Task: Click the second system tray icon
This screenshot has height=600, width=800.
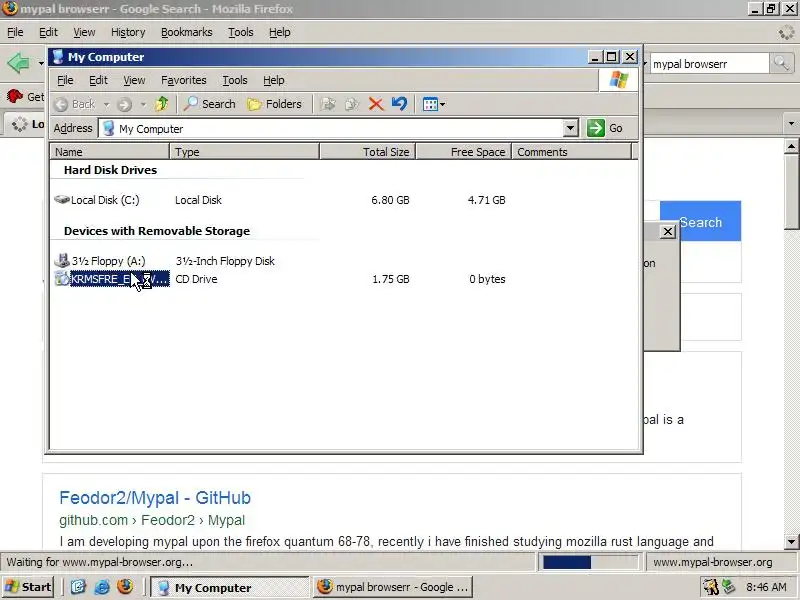Action: click(x=729, y=587)
